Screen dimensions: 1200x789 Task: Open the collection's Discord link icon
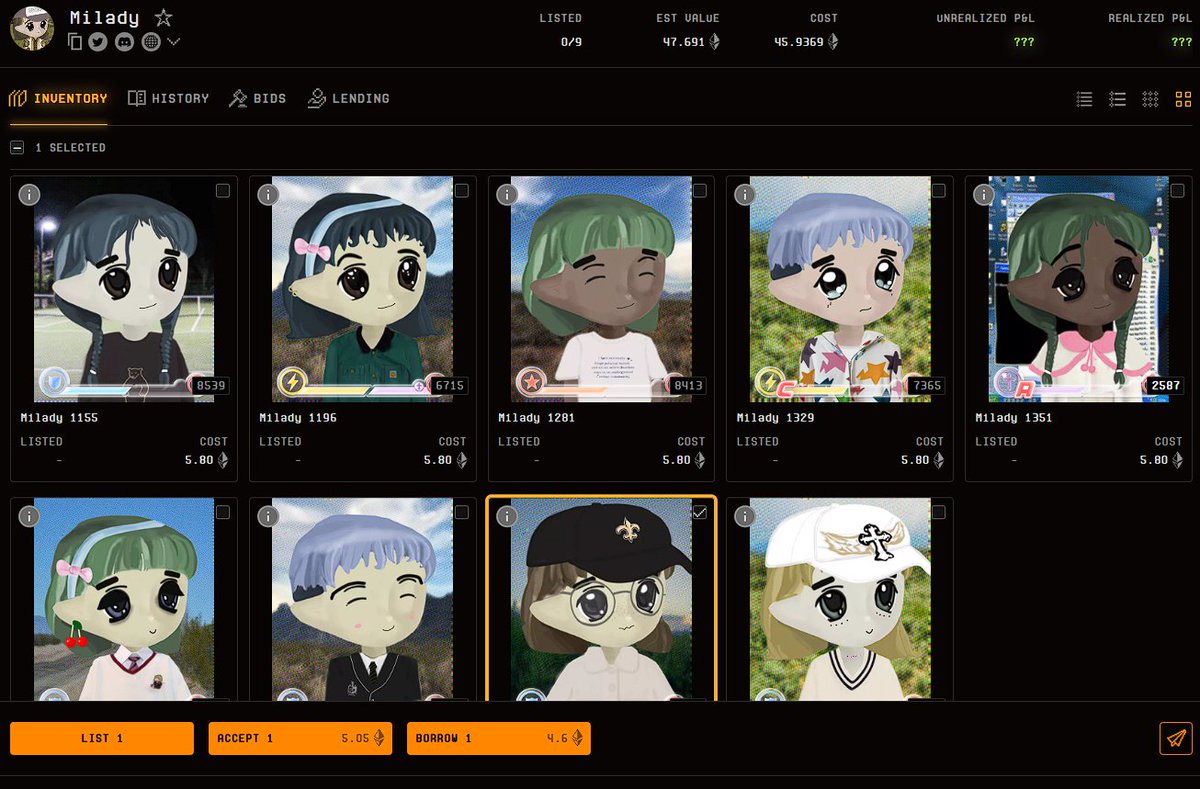tap(124, 41)
